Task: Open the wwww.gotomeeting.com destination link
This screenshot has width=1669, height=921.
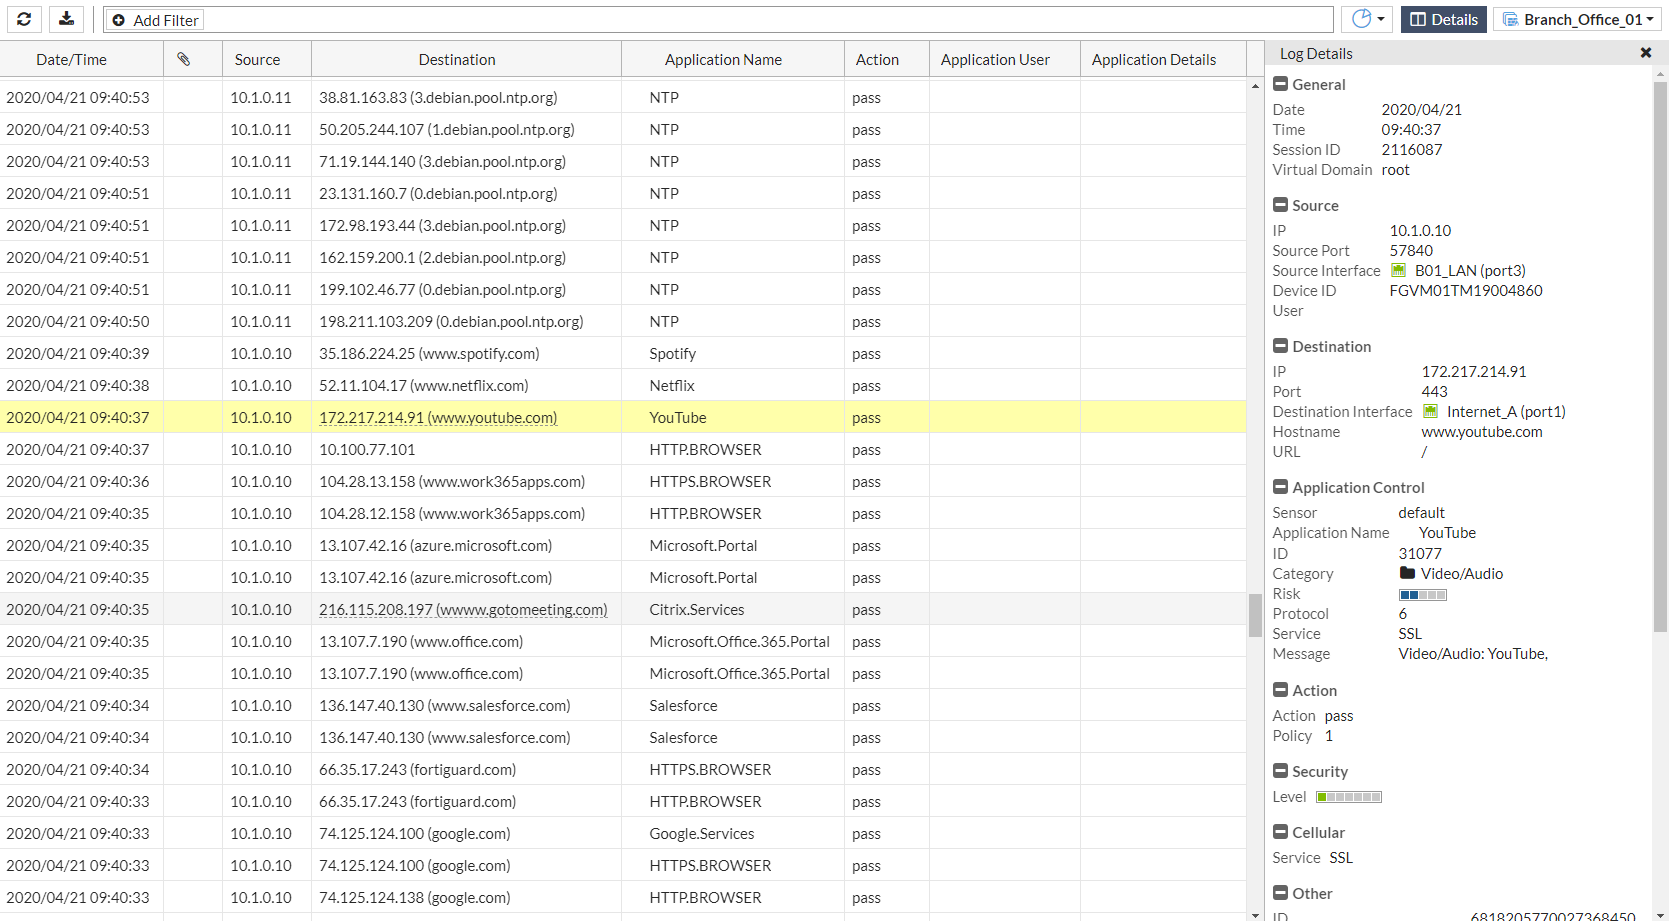Action: point(463,610)
